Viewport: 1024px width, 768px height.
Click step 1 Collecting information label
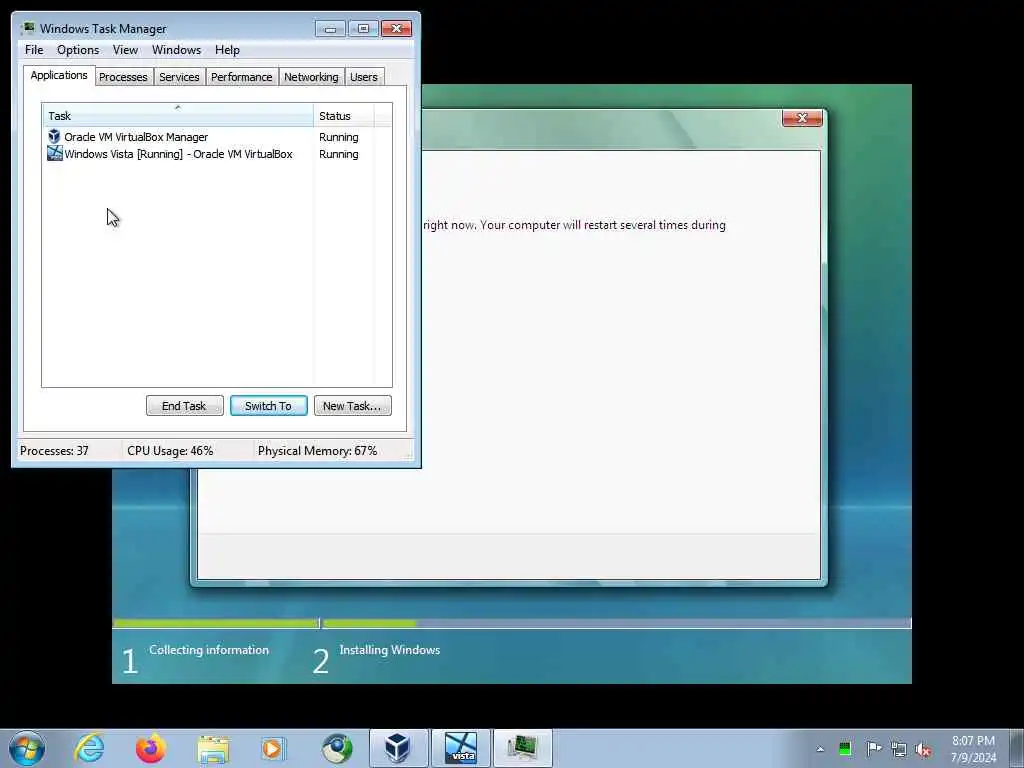click(209, 650)
